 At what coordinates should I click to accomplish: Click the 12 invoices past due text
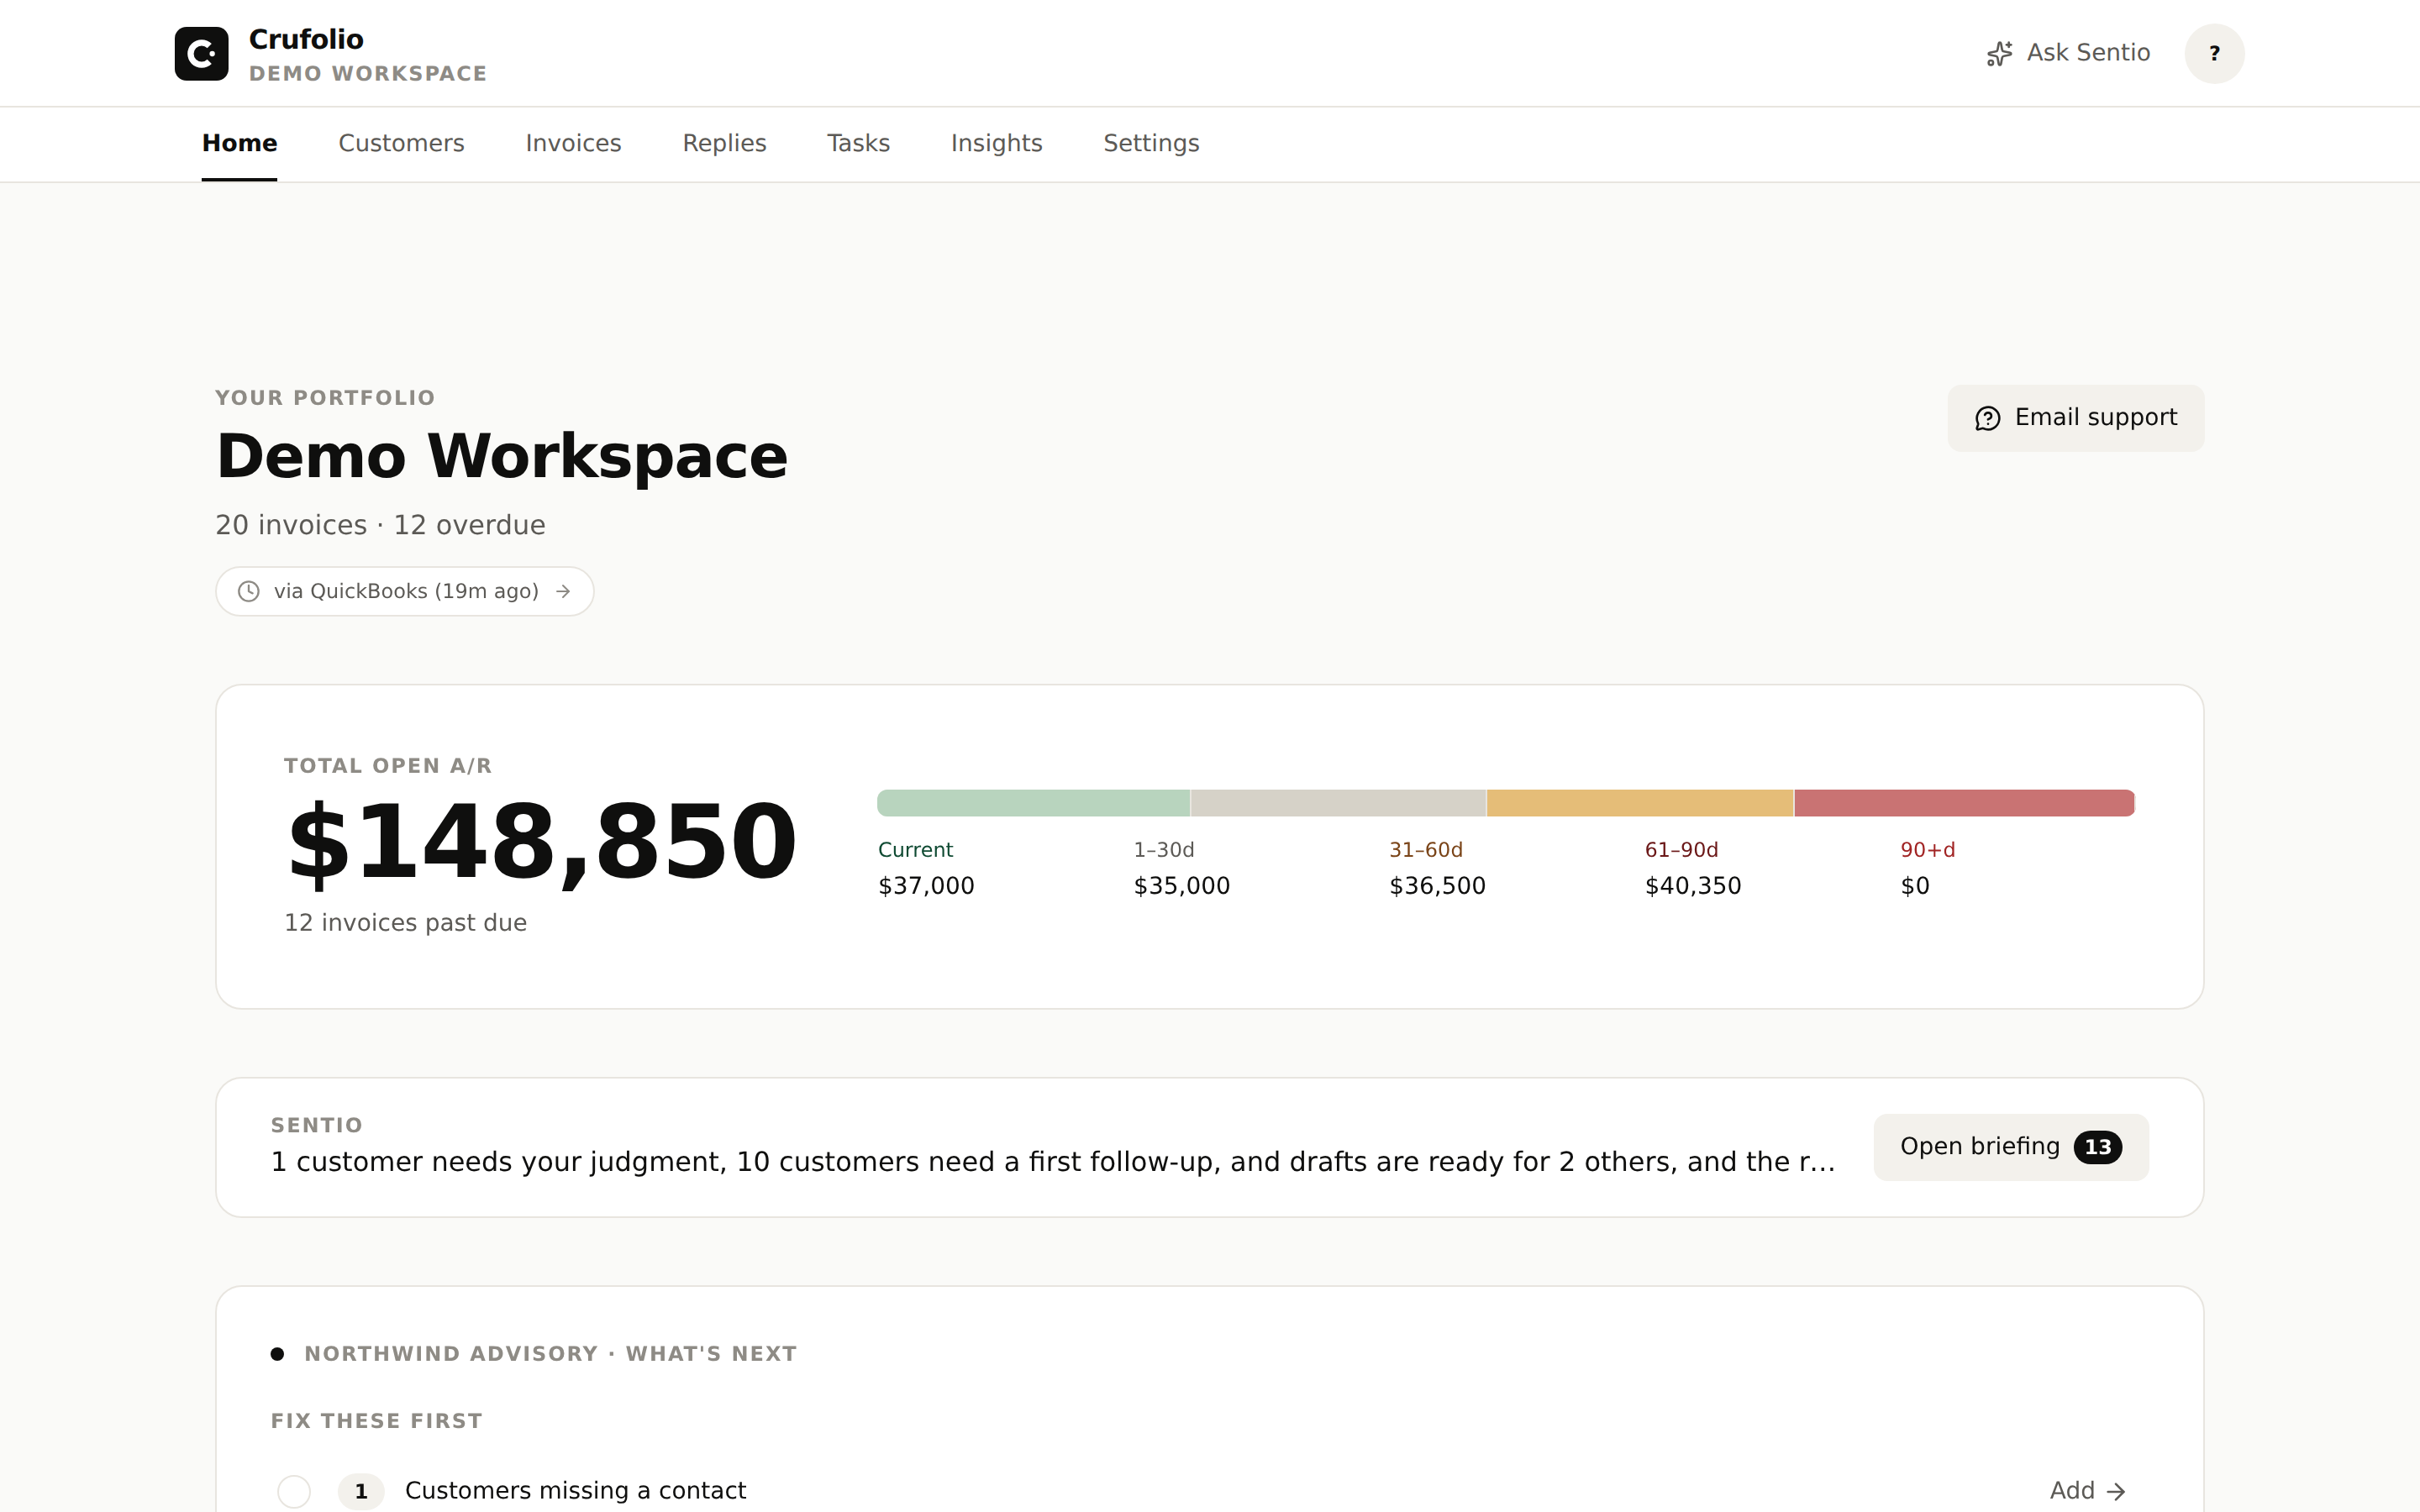405,923
